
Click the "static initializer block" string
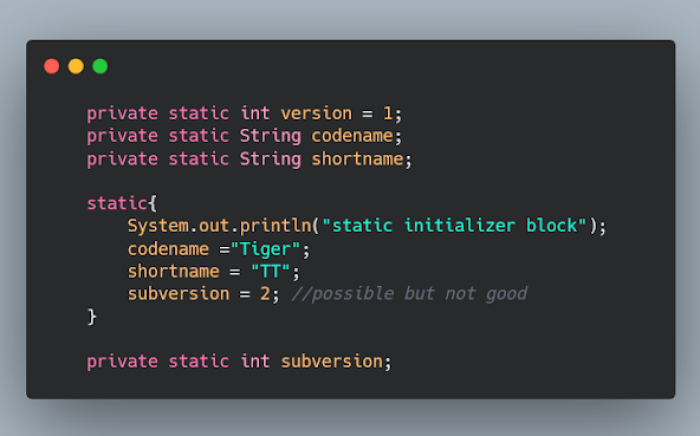[454, 225]
